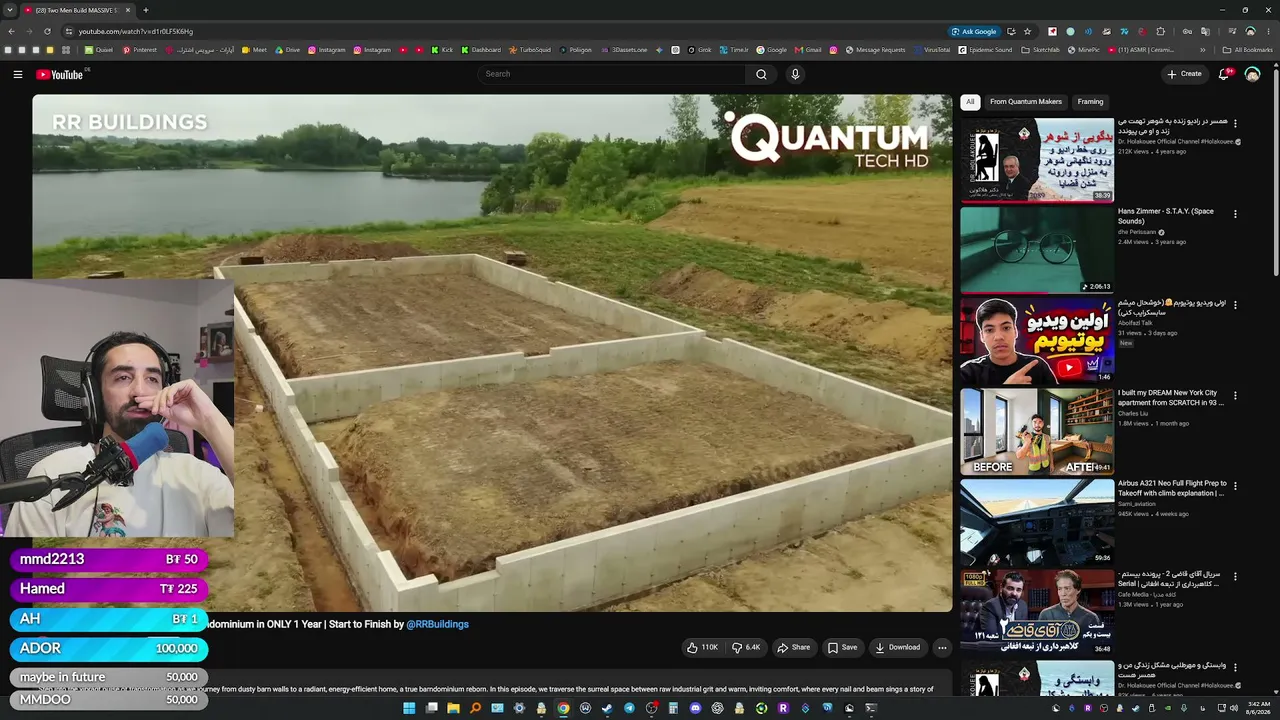Image resolution: width=1280 pixels, height=720 pixels.
Task: Open the TurboSquid bookmark
Action: 529,50
